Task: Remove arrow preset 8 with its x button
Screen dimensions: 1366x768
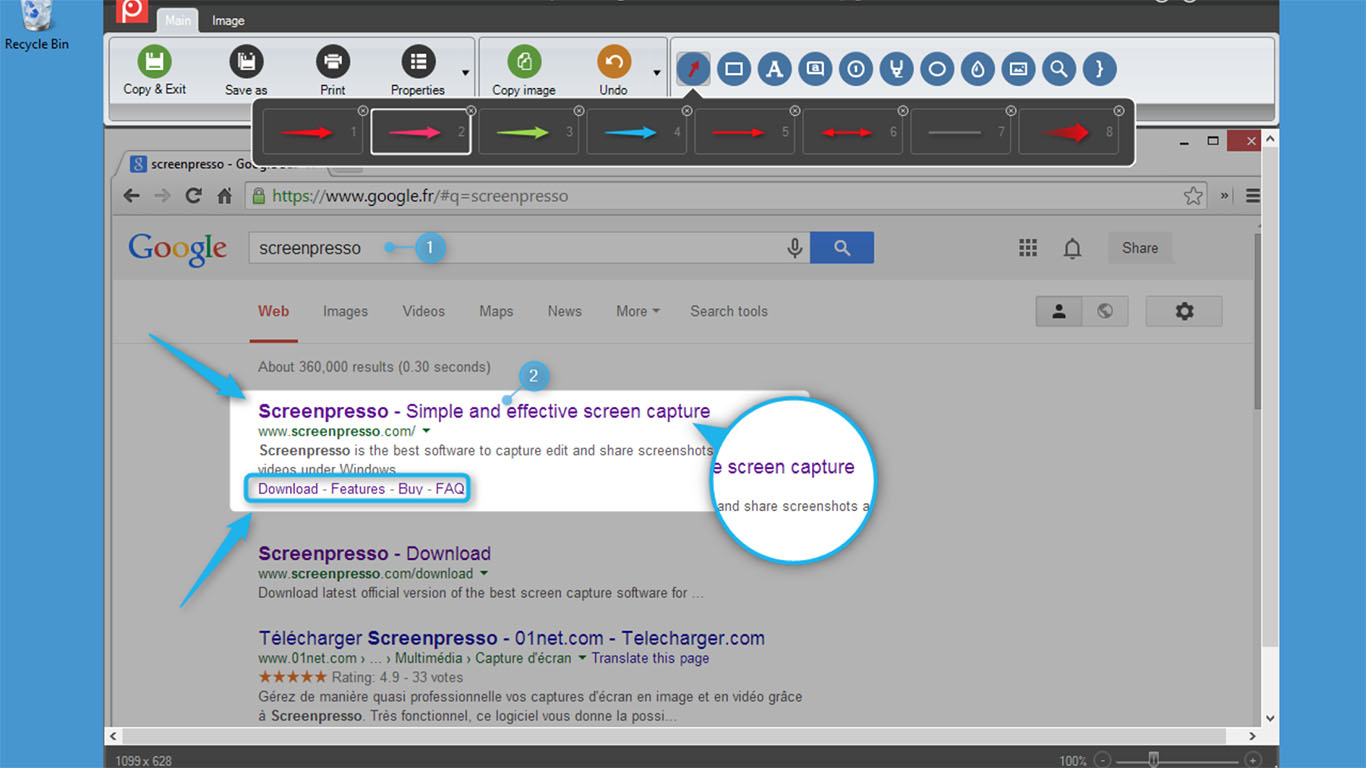Action: click(x=1119, y=110)
